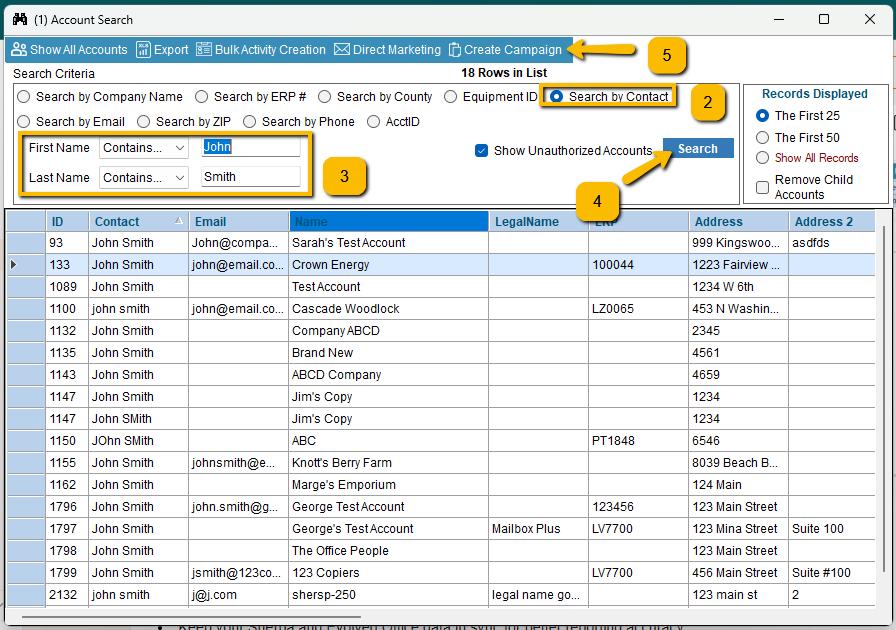Image resolution: width=896 pixels, height=630 pixels.
Task: Click the Show All Accounts people icon
Action: pyautogui.click(x=19, y=50)
